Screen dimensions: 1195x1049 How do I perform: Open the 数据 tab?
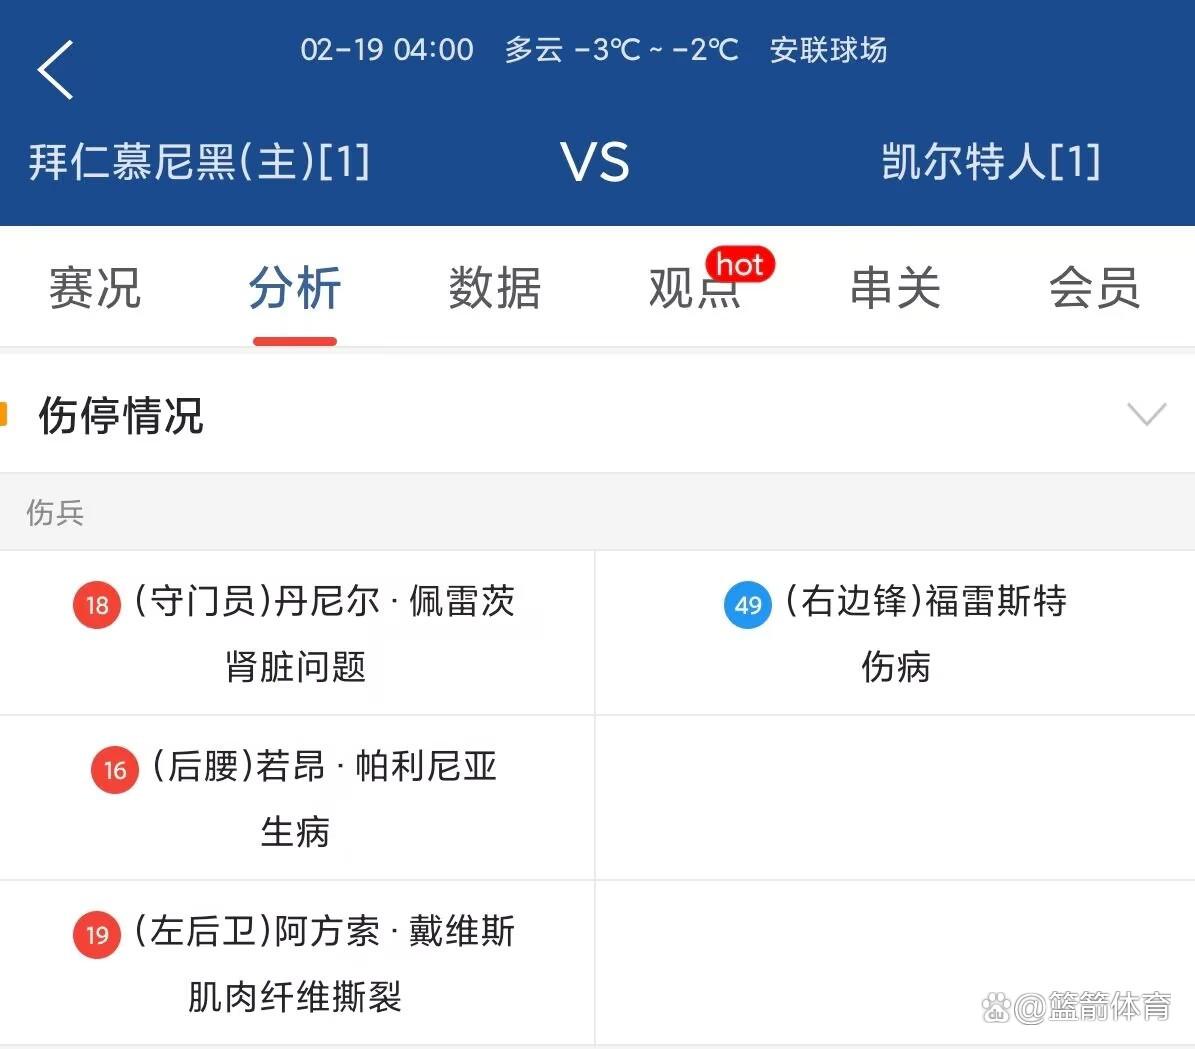[496, 288]
